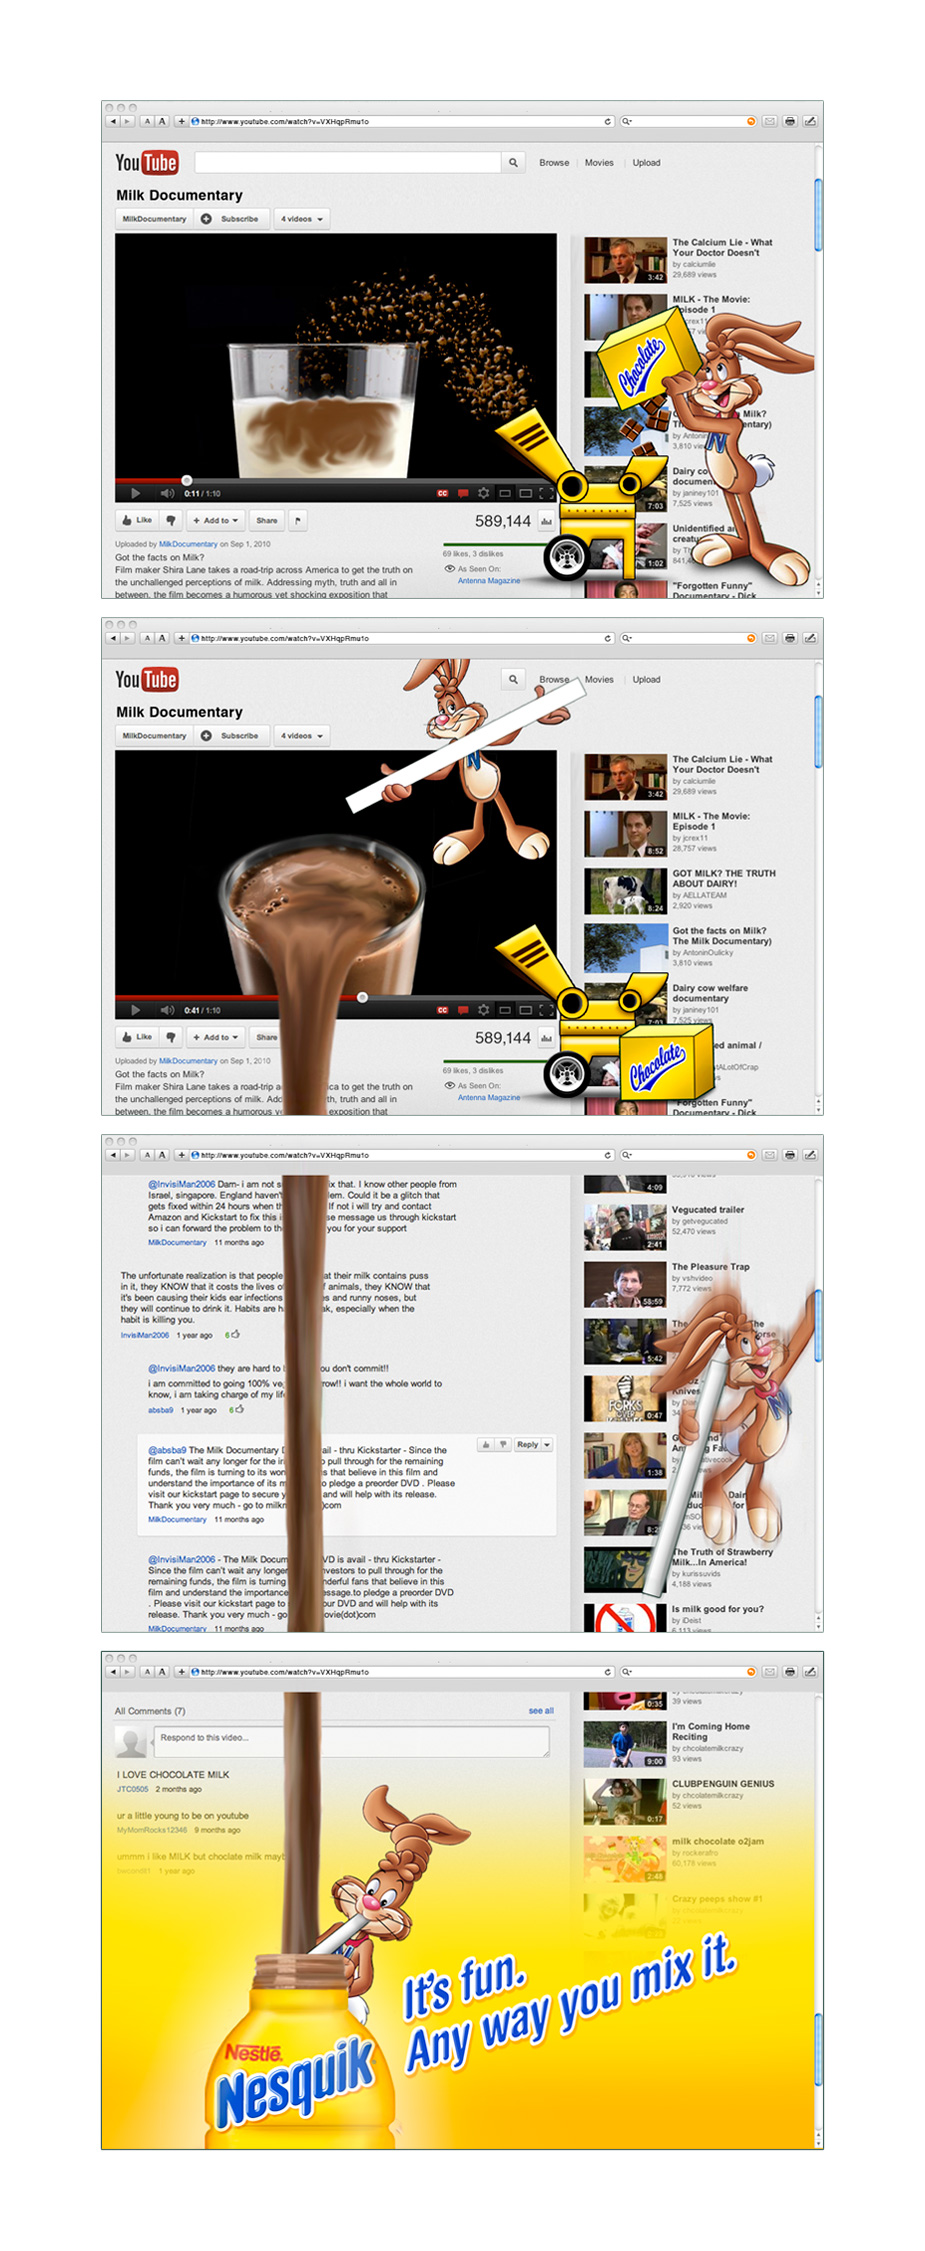Screen dimensions: 925x2251
Task: Click the progress scrubber at 0:41
Action: [x=362, y=997]
